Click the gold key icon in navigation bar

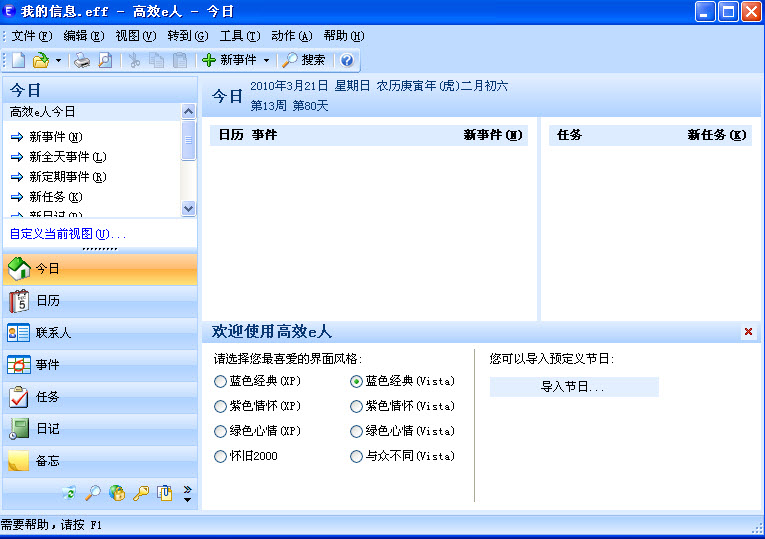(x=141, y=493)
